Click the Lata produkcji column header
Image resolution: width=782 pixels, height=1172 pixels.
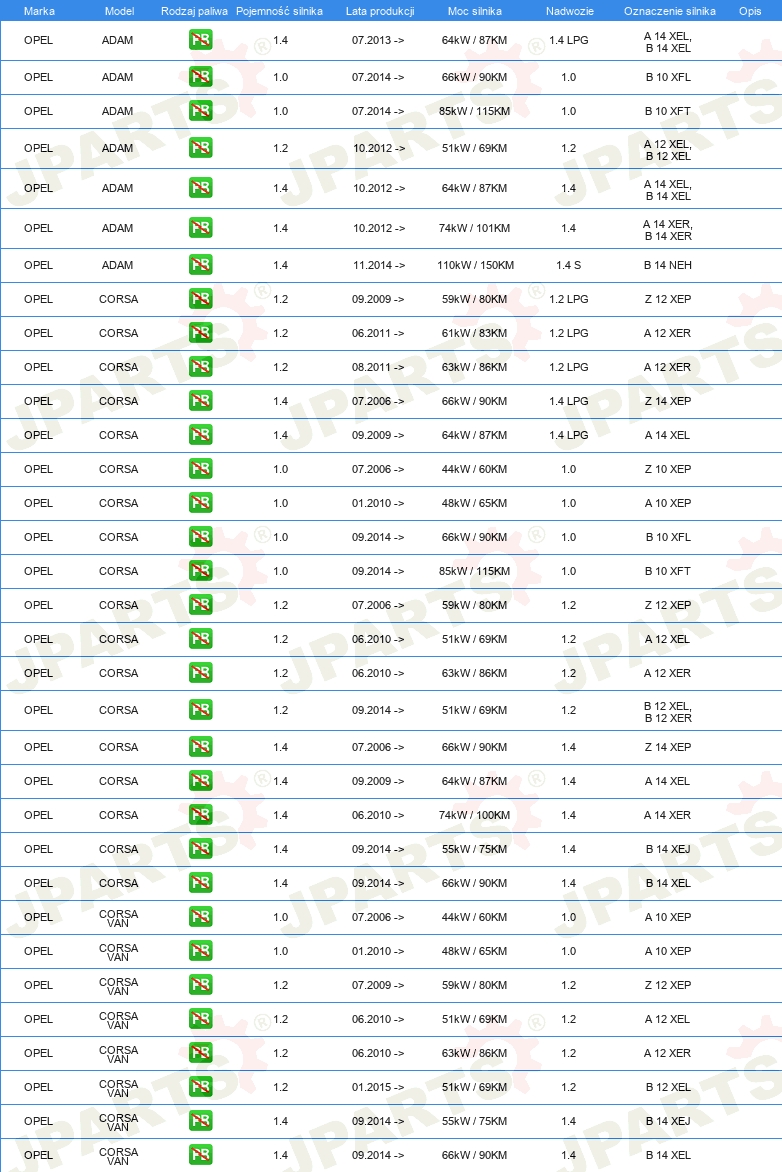click(x=380, y=11)
